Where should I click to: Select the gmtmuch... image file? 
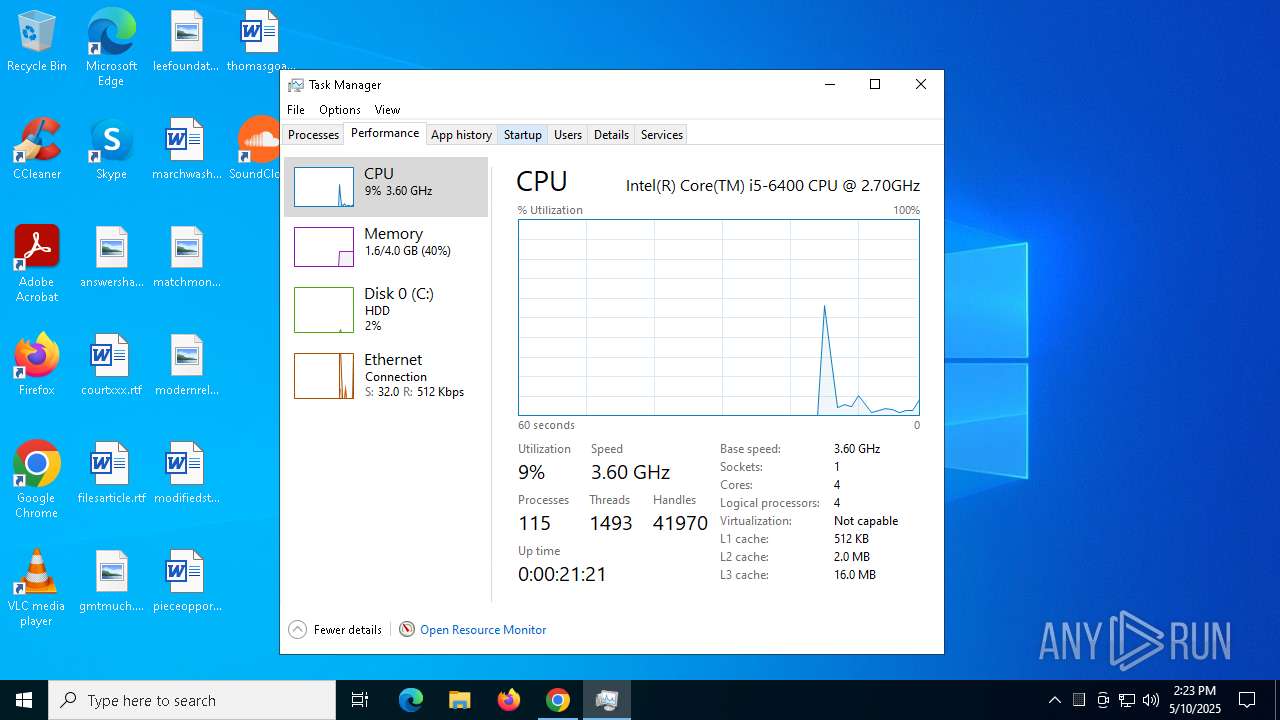[x=111, y=582]
